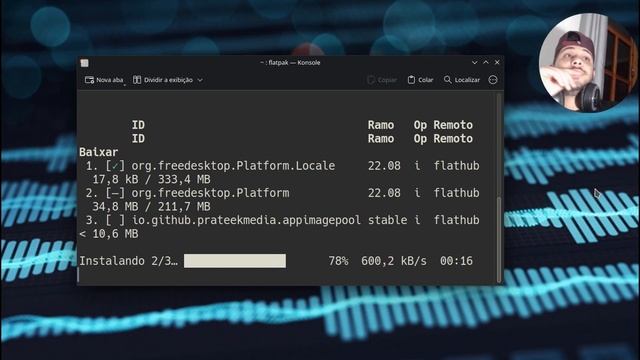Paste with the Colar button
The image size is (640, 360).
pyautogui.click(x=420, y=80)
